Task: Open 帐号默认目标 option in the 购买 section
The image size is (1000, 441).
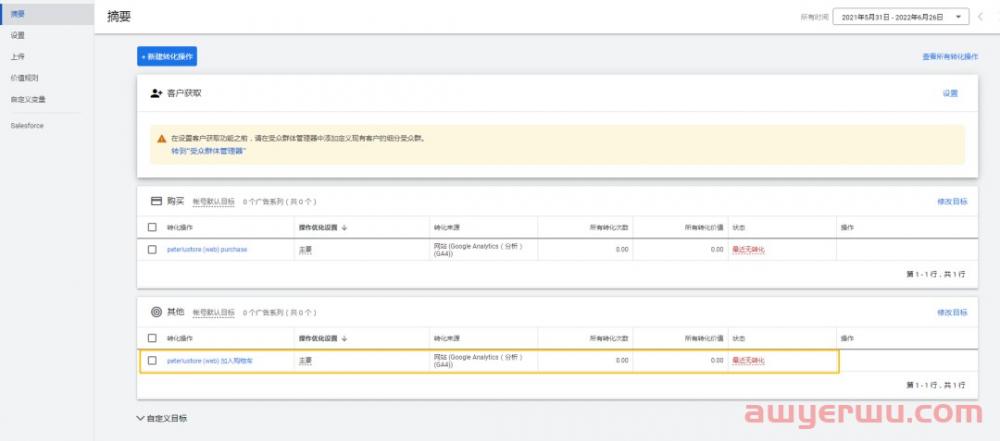Action: [213, 202]
